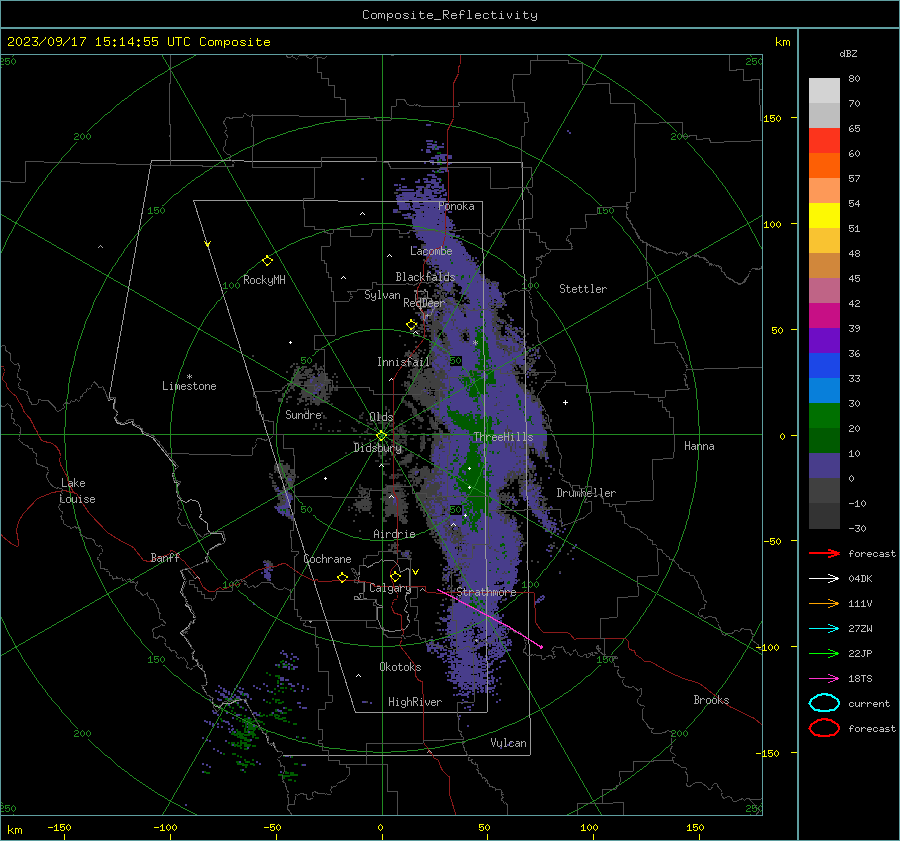Click the magenta 18TS arrow icon
The image size is (900, 841).
[x=824, y=679]
